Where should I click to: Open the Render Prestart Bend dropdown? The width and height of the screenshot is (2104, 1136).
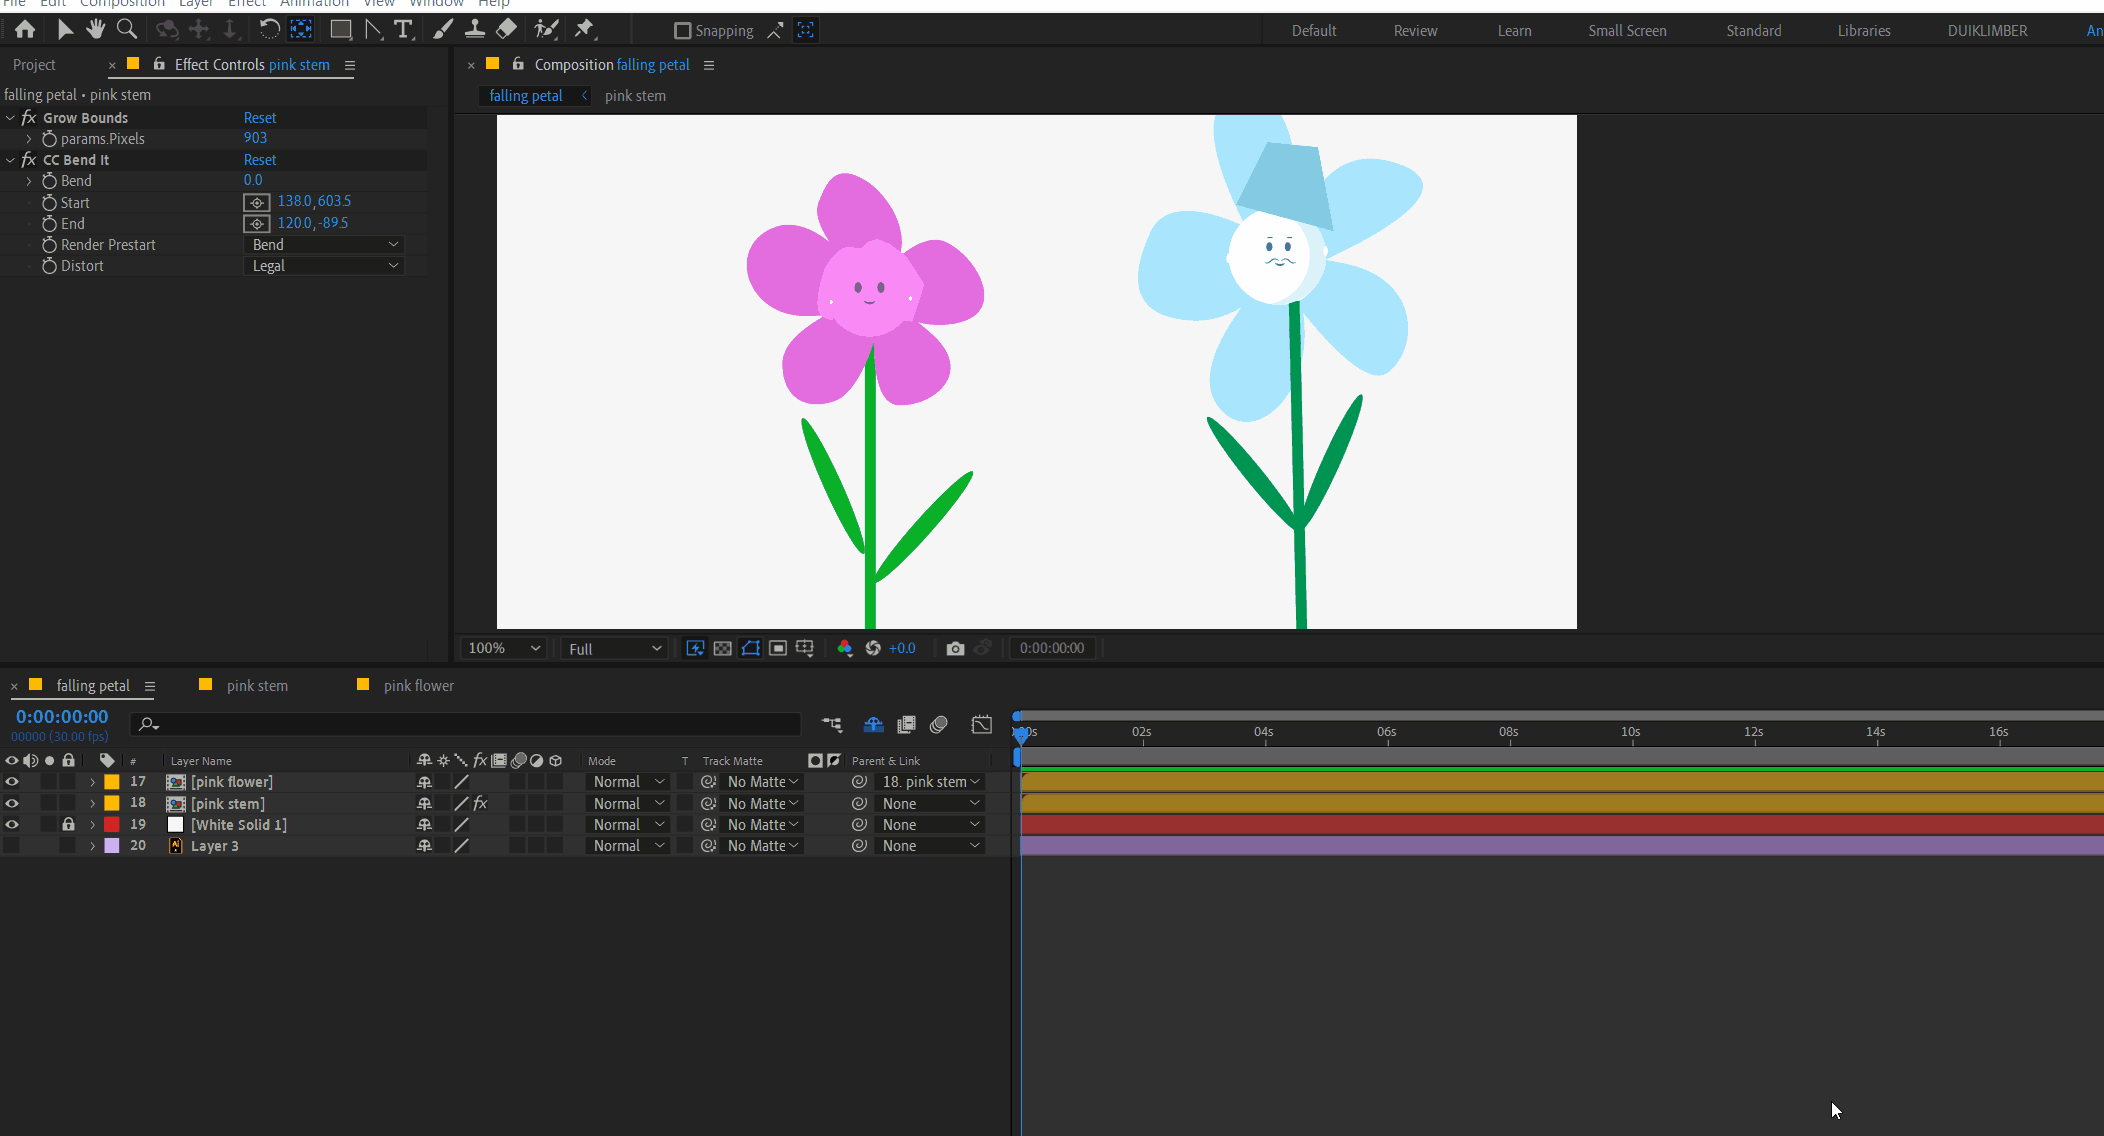(324, 245)
